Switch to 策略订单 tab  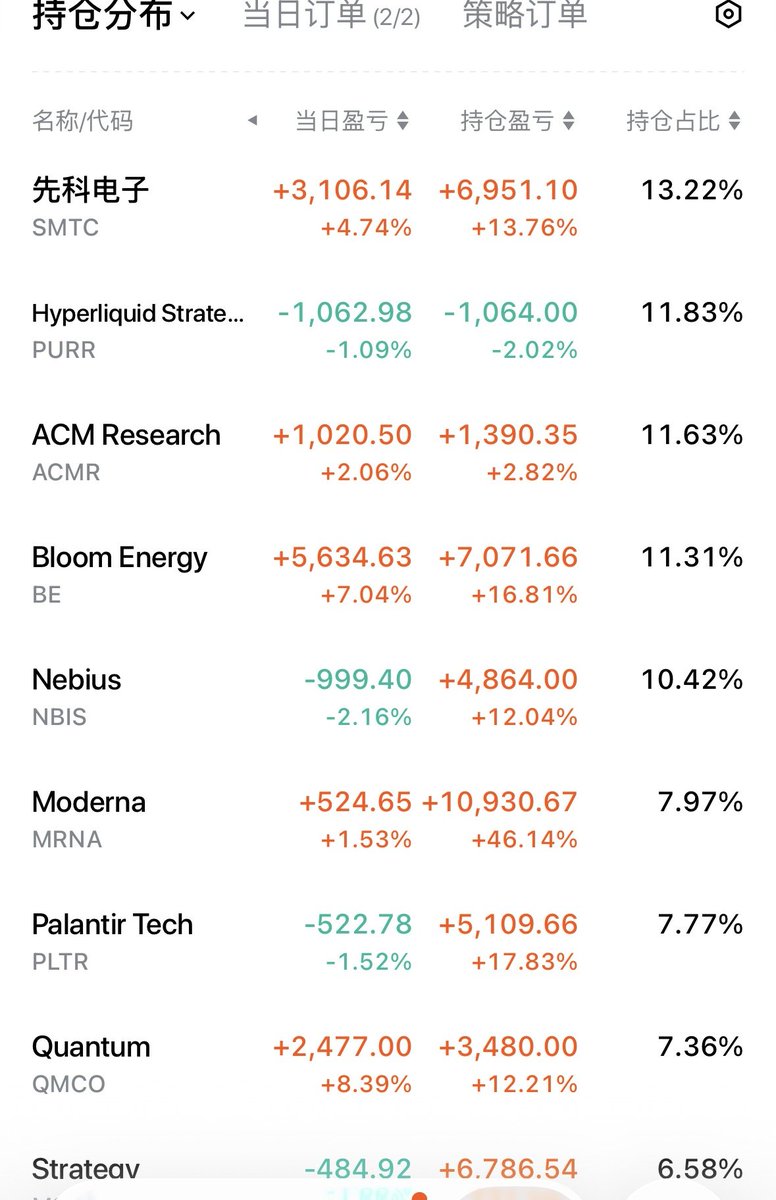tap(525, 15)
